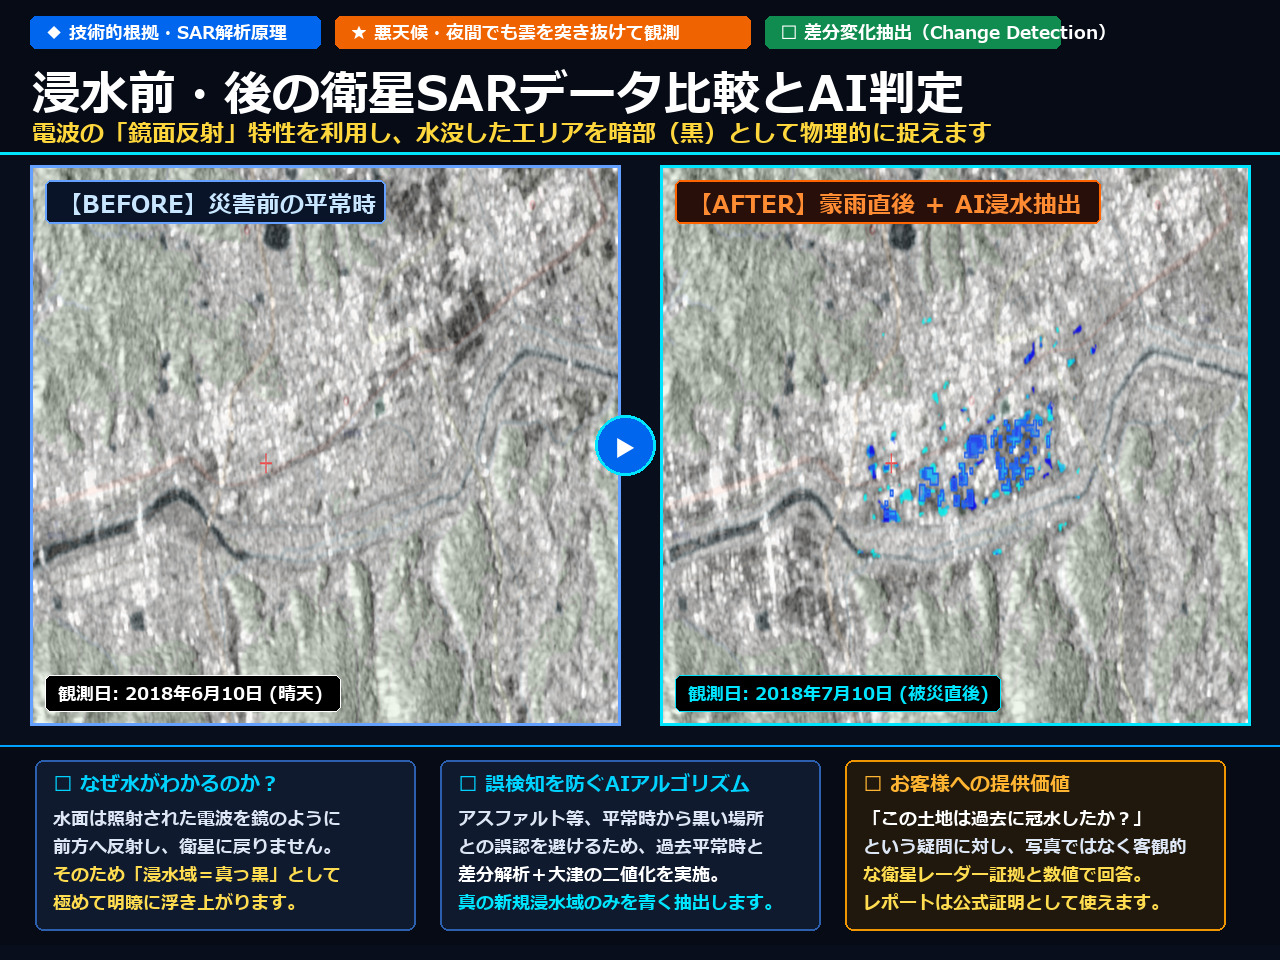Viewport: 1280px width, 960px height.
Task: Click the cyan highlighted text 真の新規浸水域のみを青く抽出します
Action: [617, 902]
